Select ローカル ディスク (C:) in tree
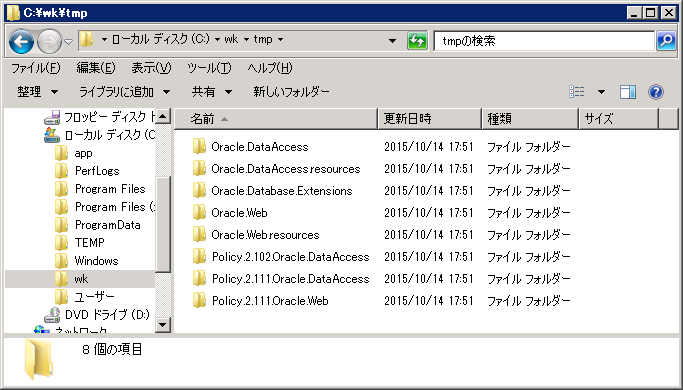 pyautogui.click(x=99, y=135)
